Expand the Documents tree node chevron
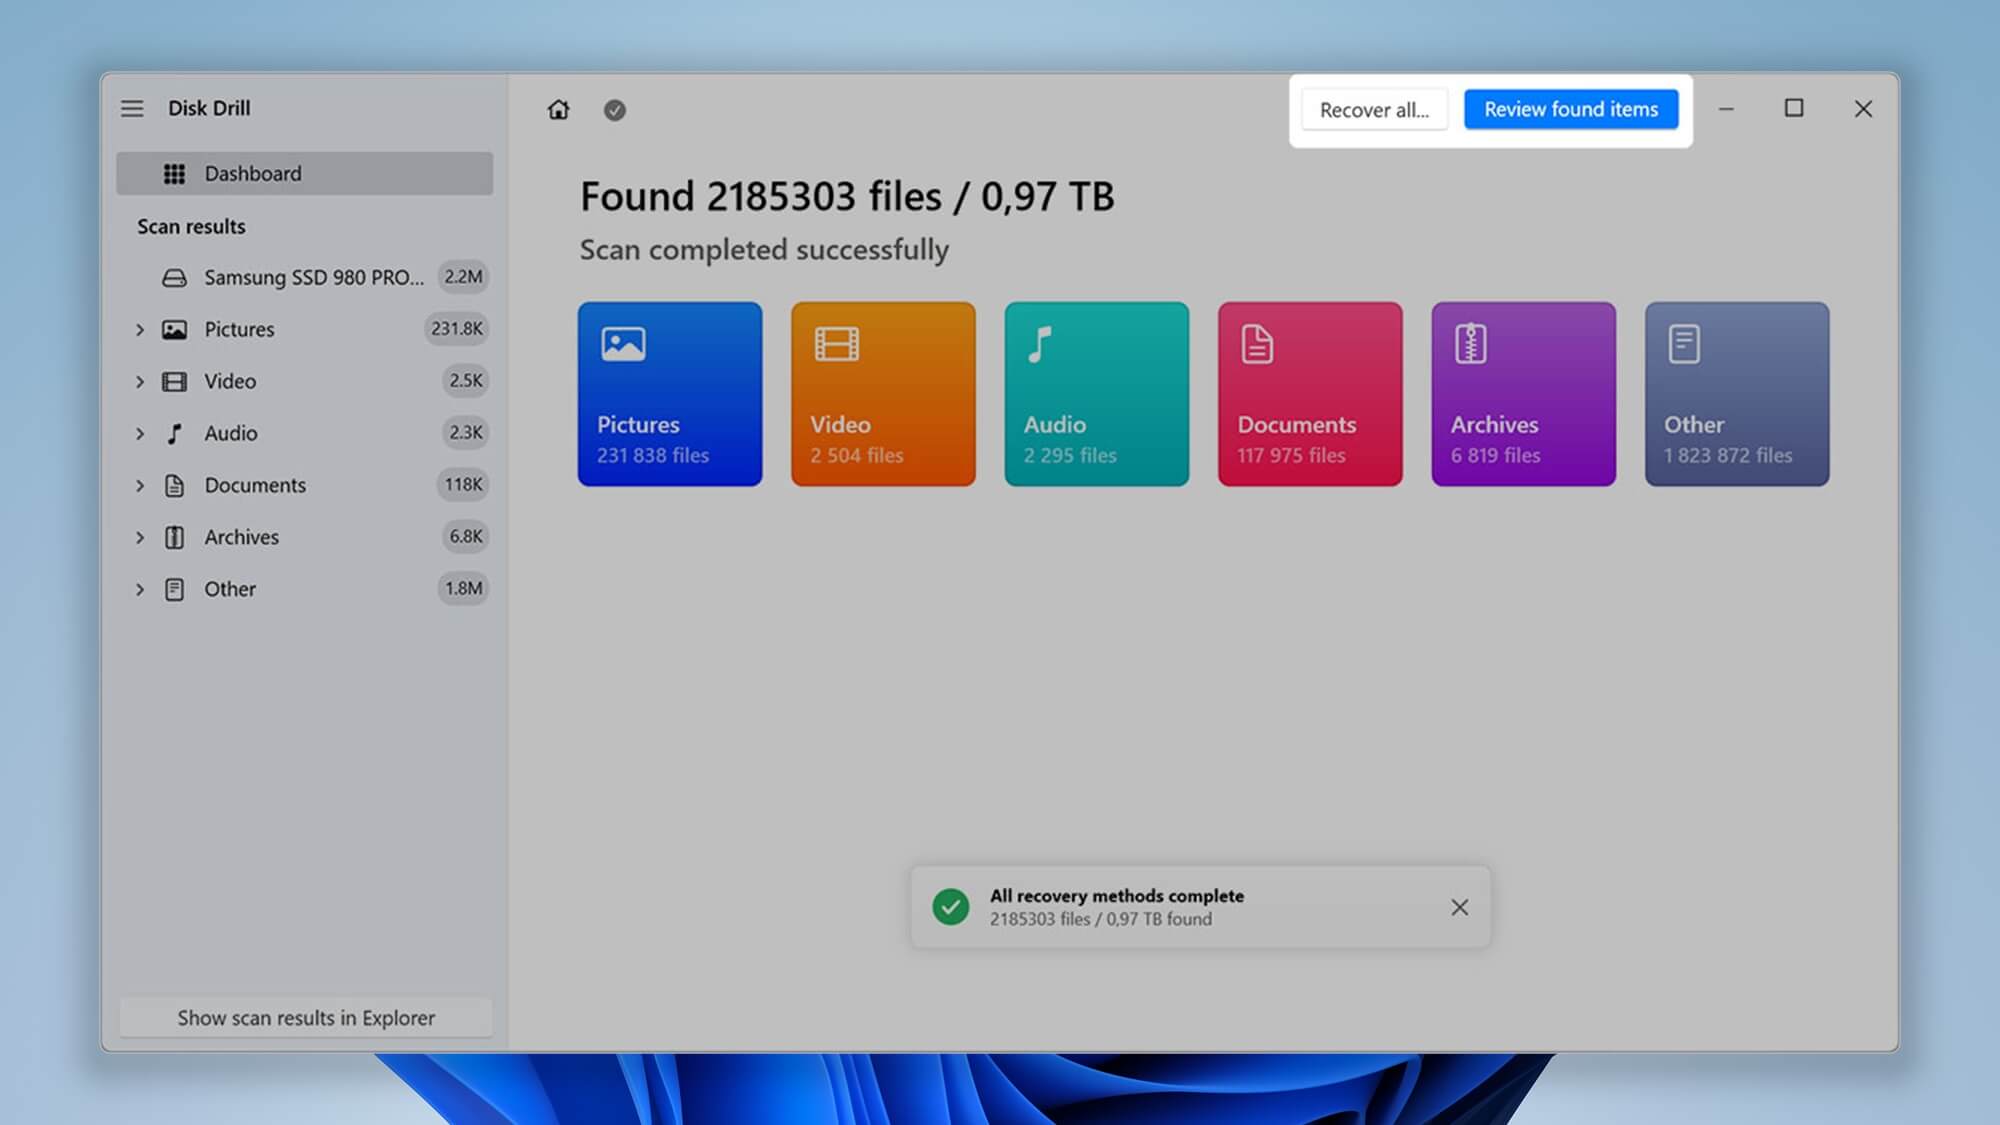The height and width of the screenshot is (1125, 2000). point(140,485)
